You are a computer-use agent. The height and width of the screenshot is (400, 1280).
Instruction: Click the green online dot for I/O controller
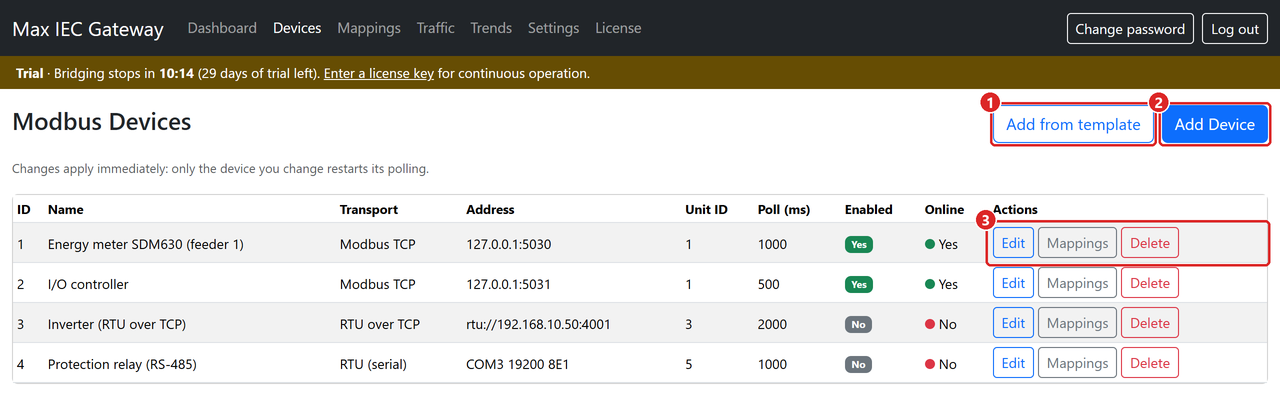(930, 284)
